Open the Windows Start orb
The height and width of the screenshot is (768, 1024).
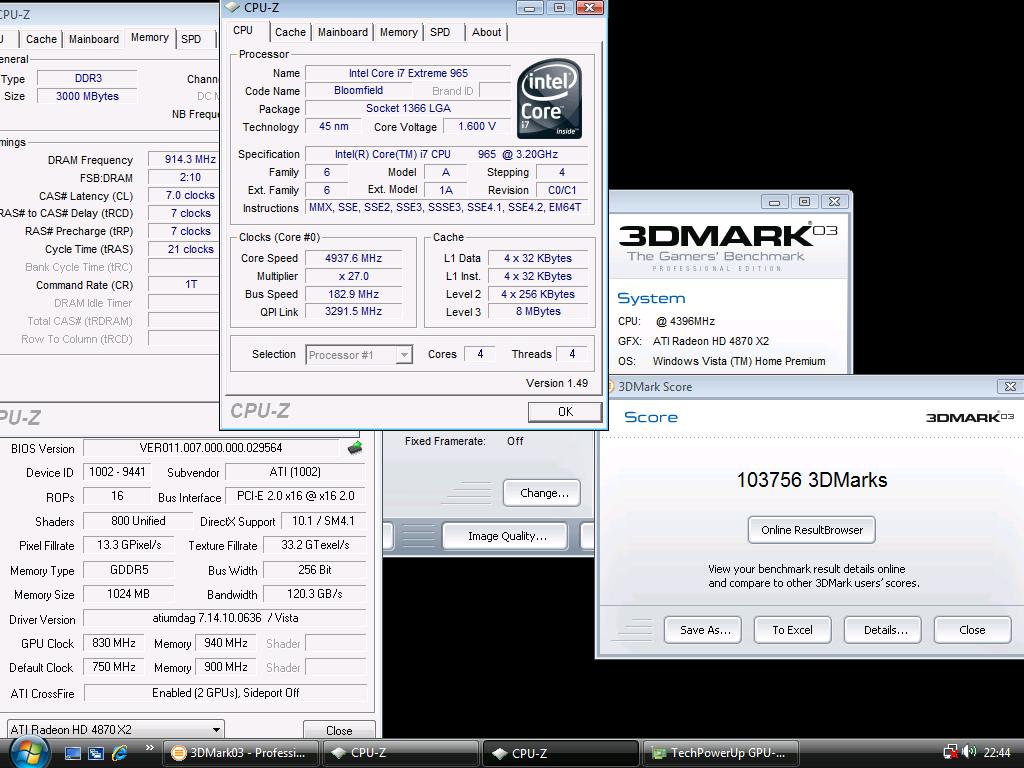[x=28, y=753]
